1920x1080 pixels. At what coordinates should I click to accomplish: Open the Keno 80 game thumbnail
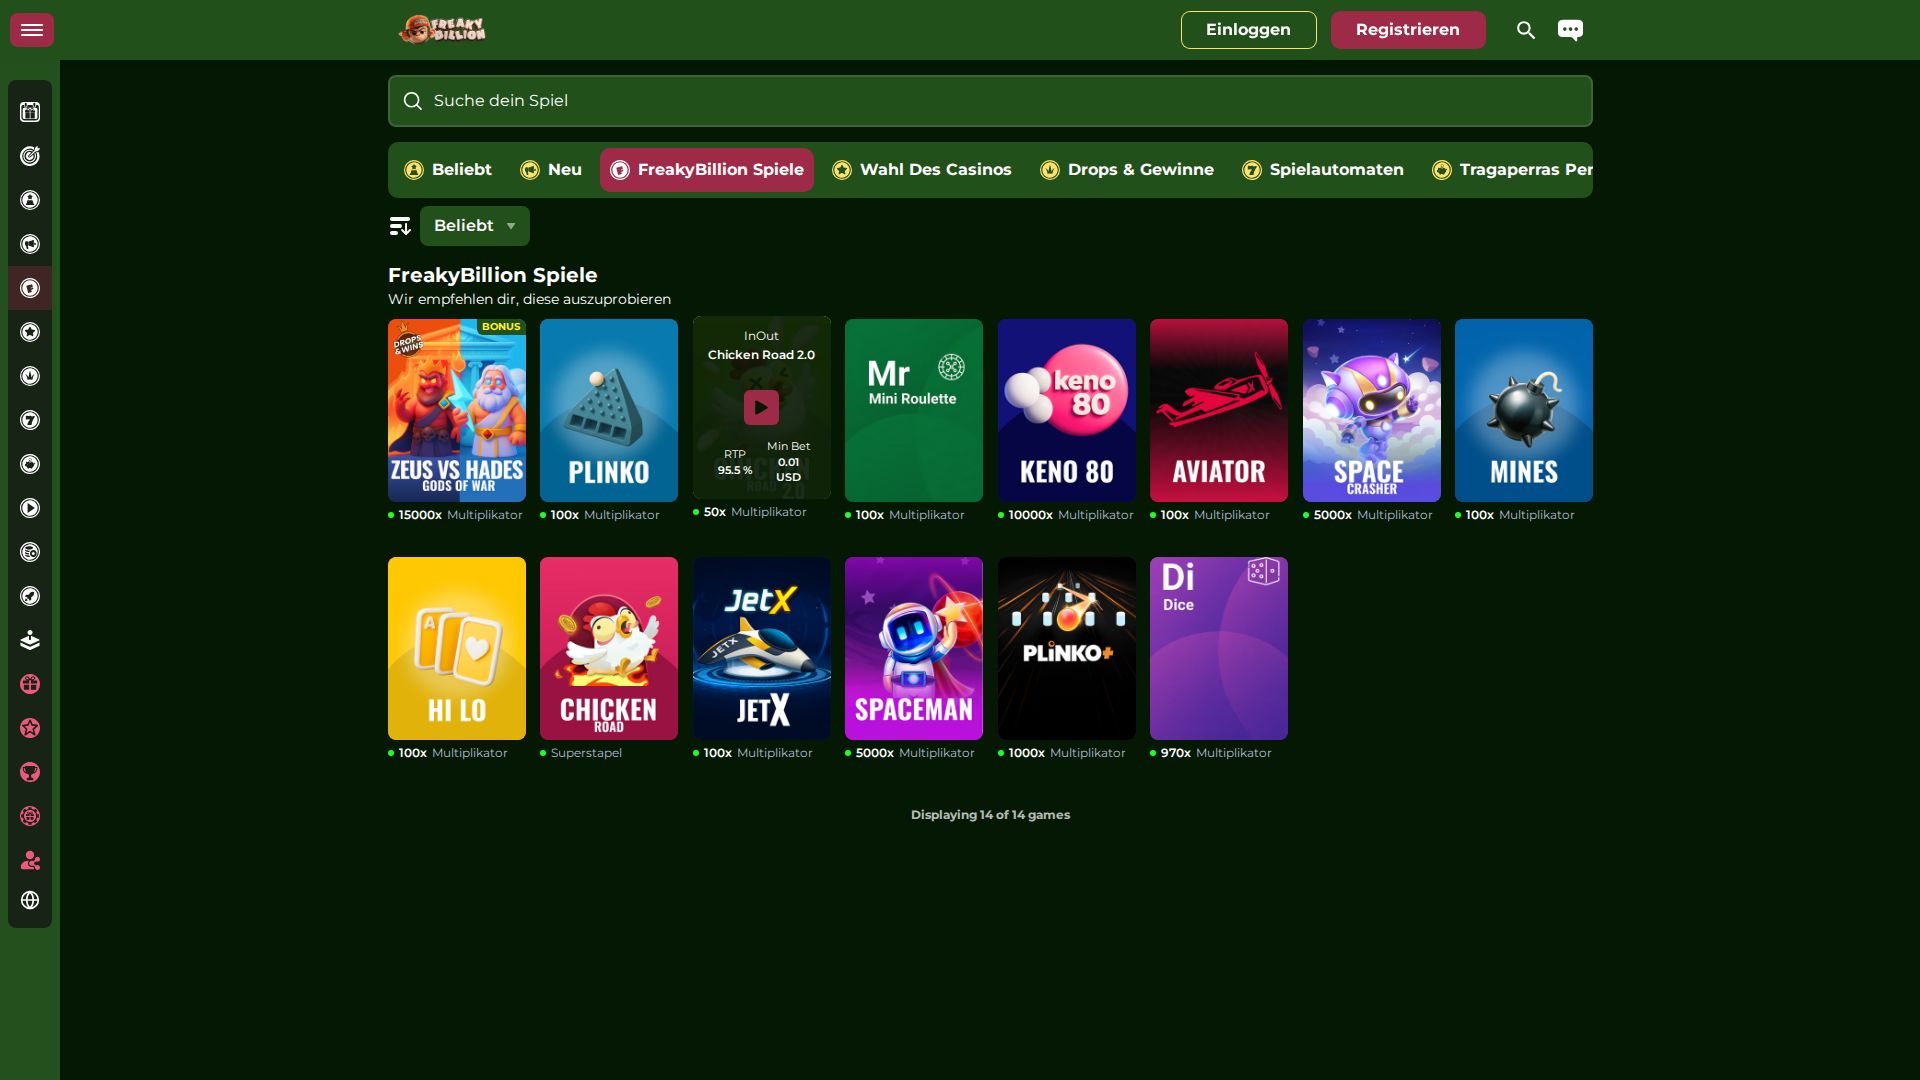(1067, 410)
